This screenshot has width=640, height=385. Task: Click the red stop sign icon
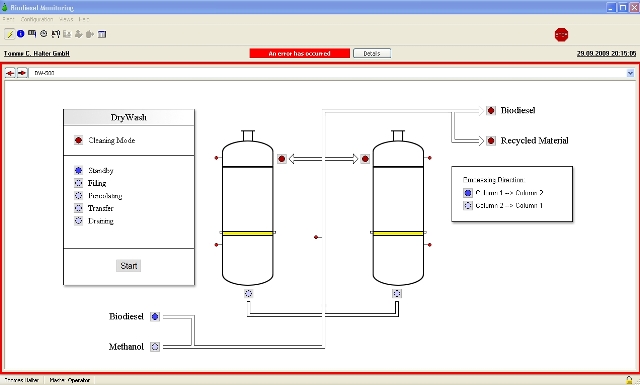click(x=561, y=35)
